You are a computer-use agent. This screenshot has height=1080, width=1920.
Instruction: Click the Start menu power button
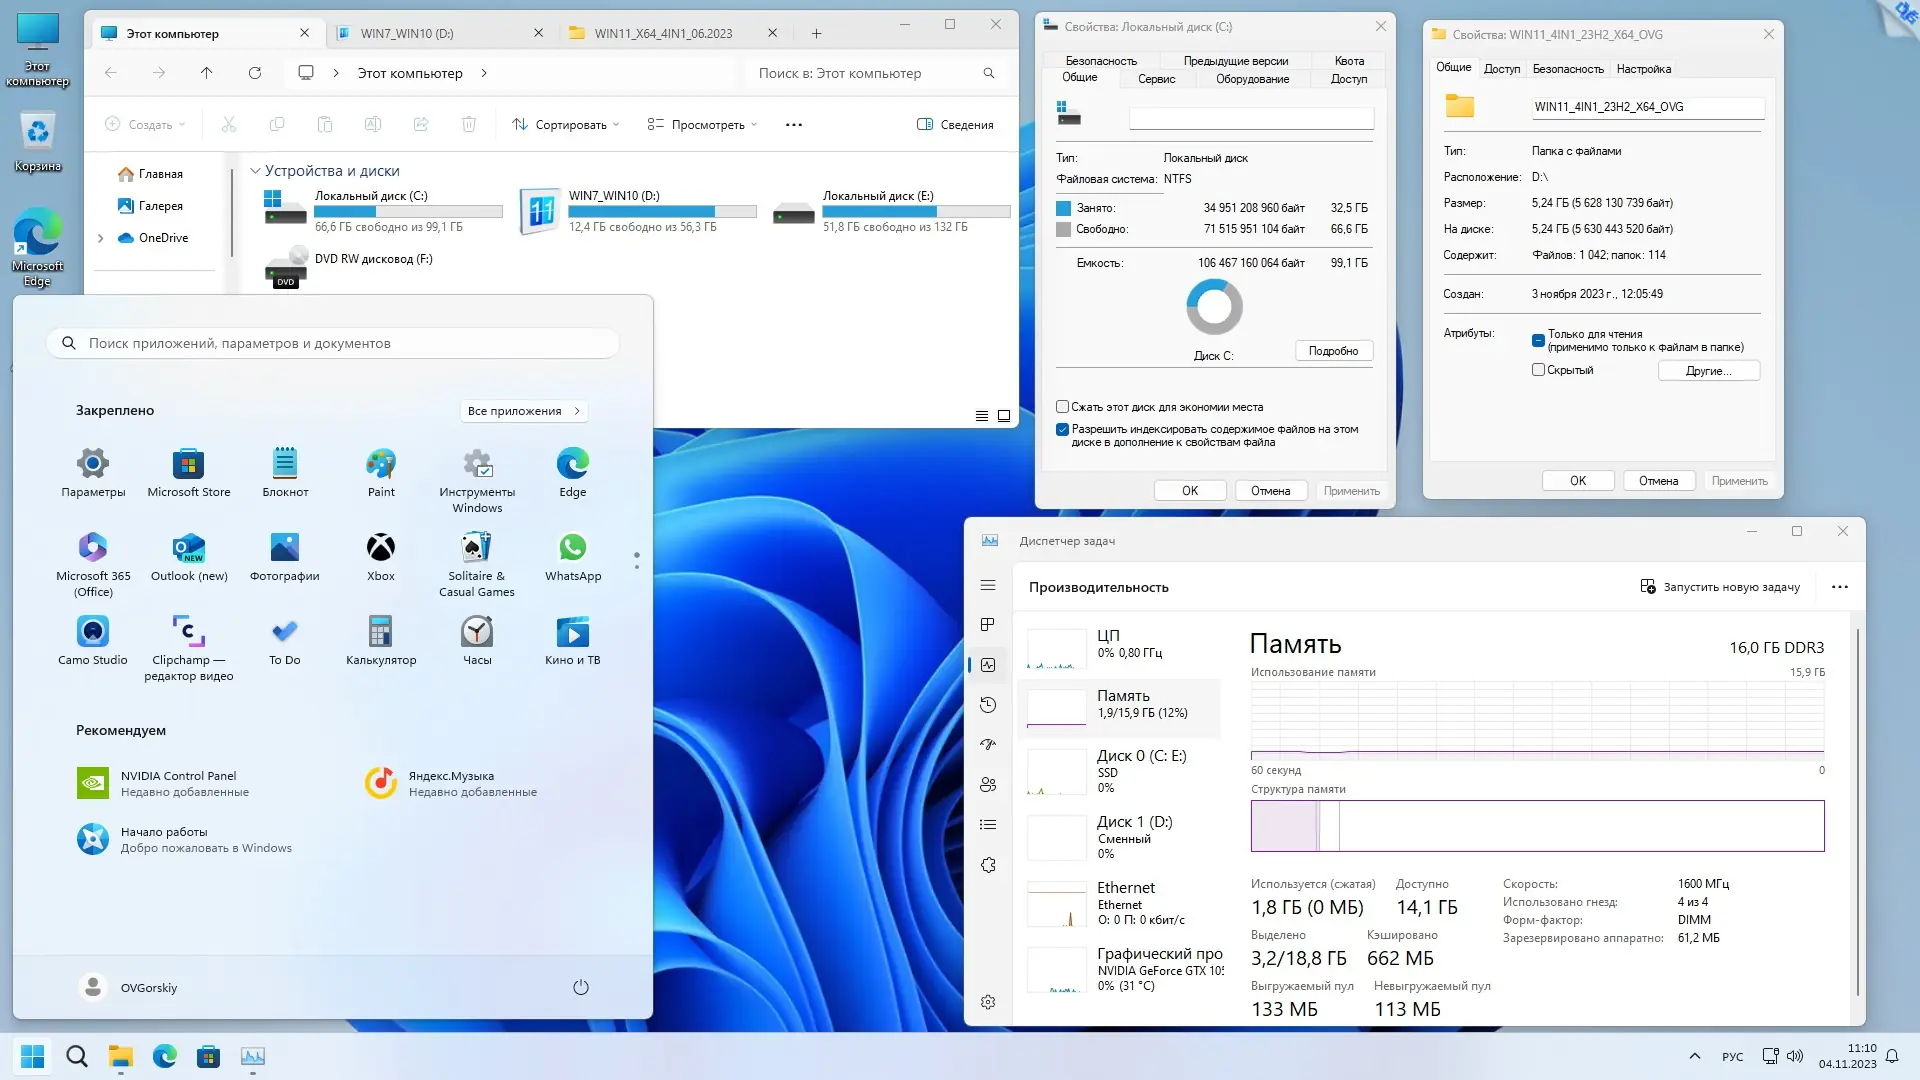point(581,988)
